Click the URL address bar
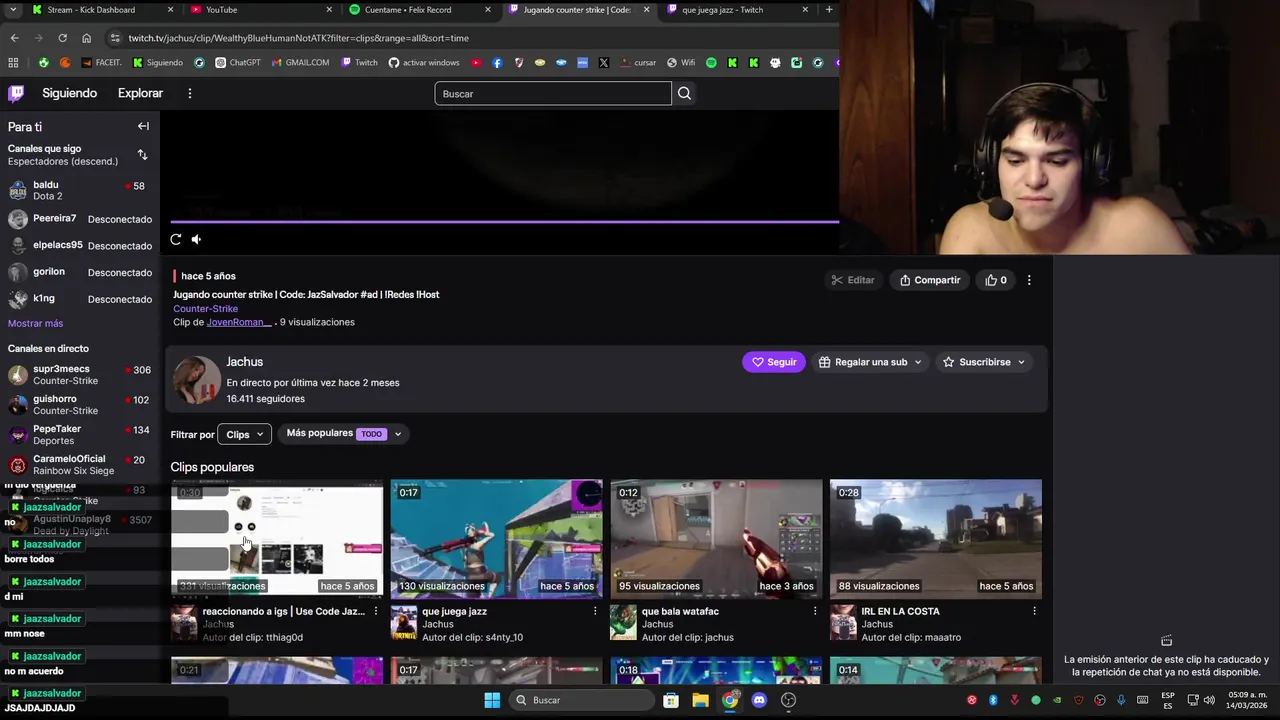 click(x=470, y=38)
